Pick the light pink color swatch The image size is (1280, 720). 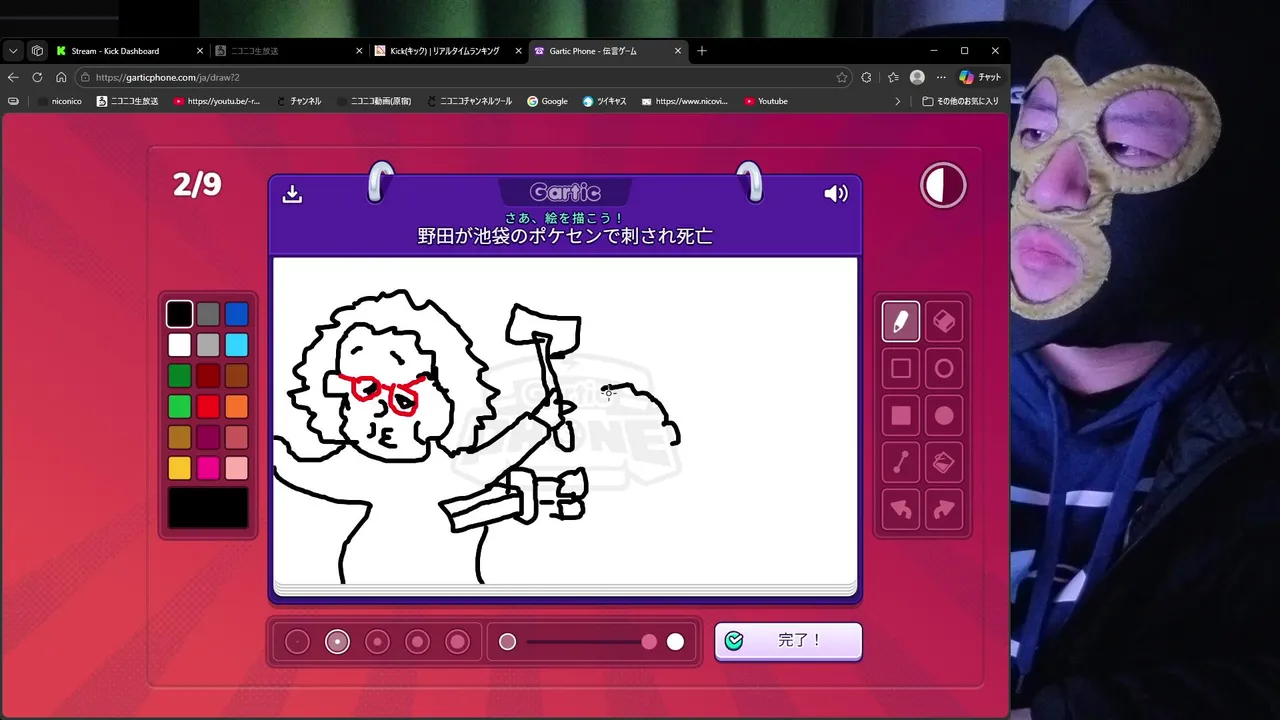(x=236, y=468)
